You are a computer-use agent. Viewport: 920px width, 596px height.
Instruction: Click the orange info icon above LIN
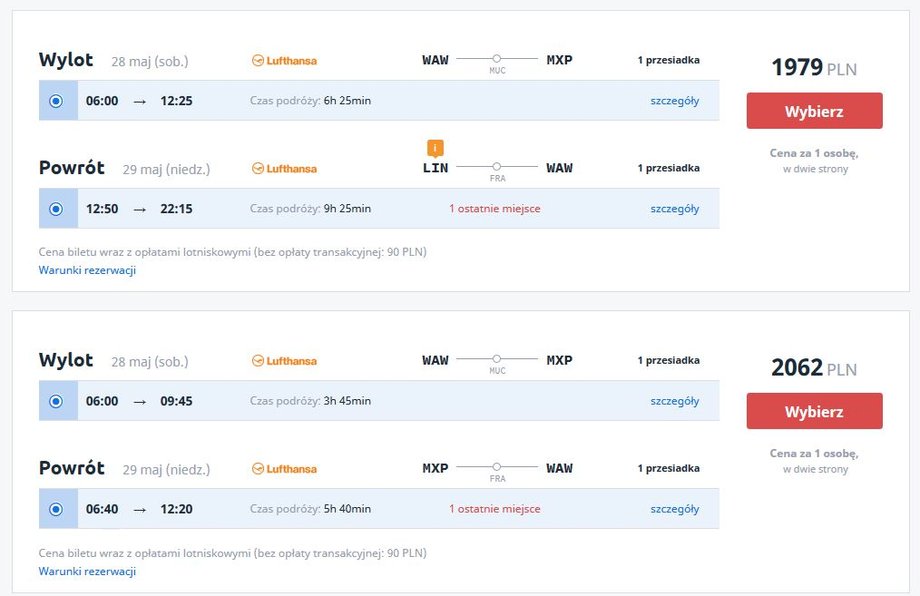click(x=435, y=148)
